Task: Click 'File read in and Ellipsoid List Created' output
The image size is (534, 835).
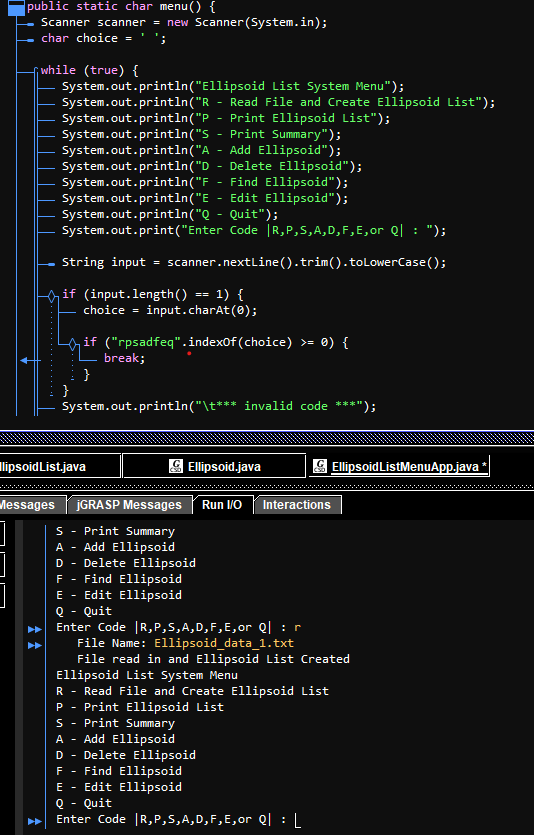Action: click(x=213, y=659)
